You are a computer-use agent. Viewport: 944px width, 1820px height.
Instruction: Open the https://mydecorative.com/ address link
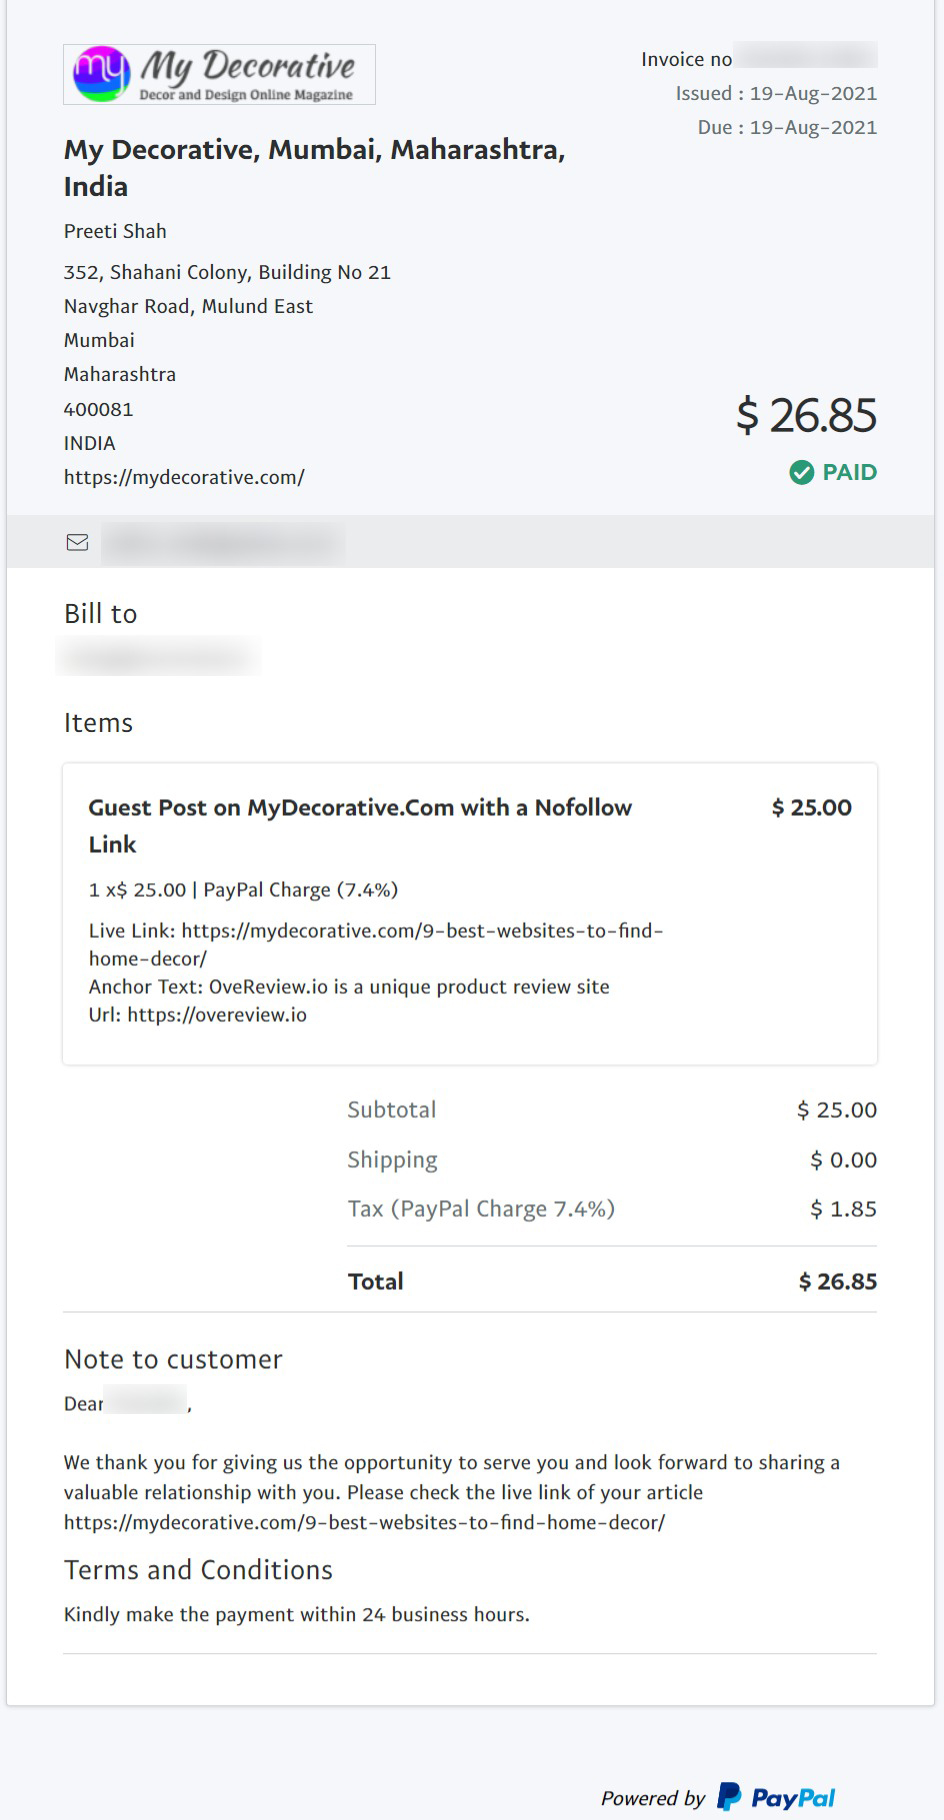click(184, 477)
